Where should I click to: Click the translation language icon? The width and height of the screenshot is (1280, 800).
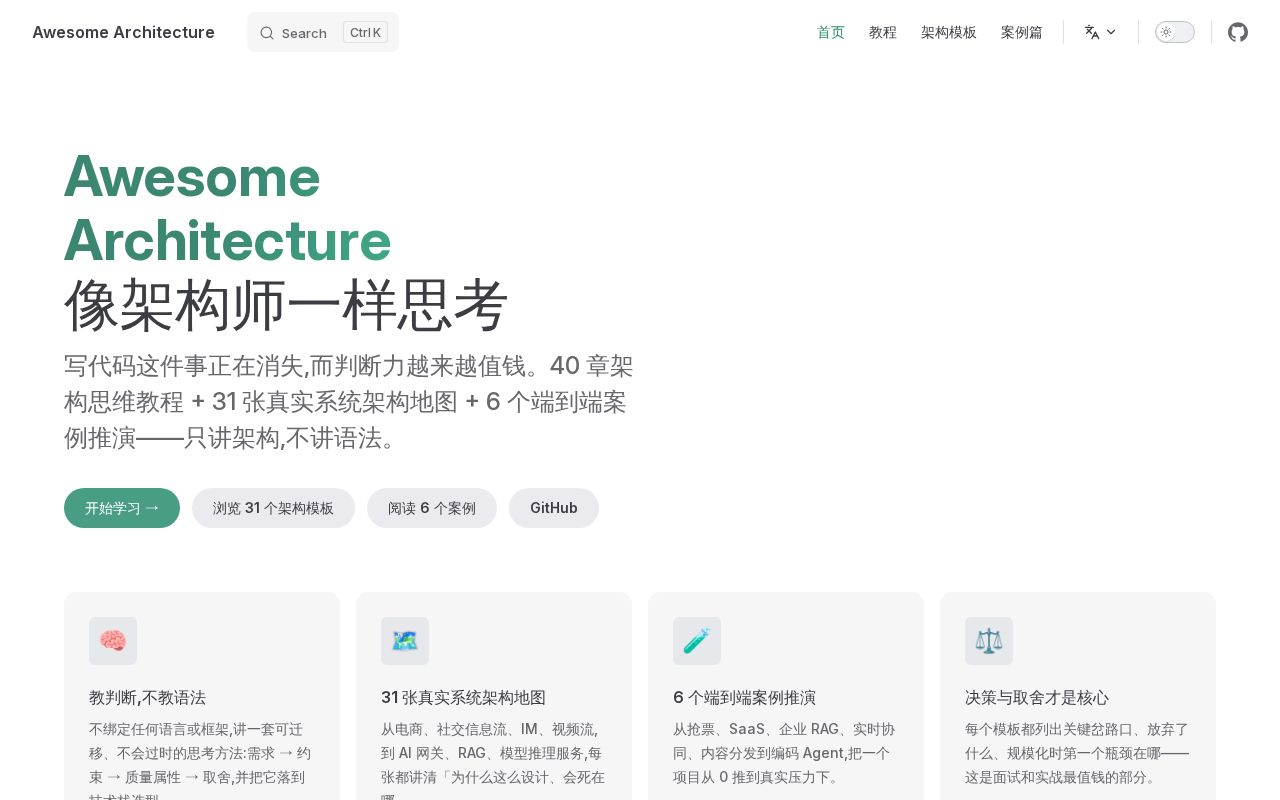(1092, 32)
